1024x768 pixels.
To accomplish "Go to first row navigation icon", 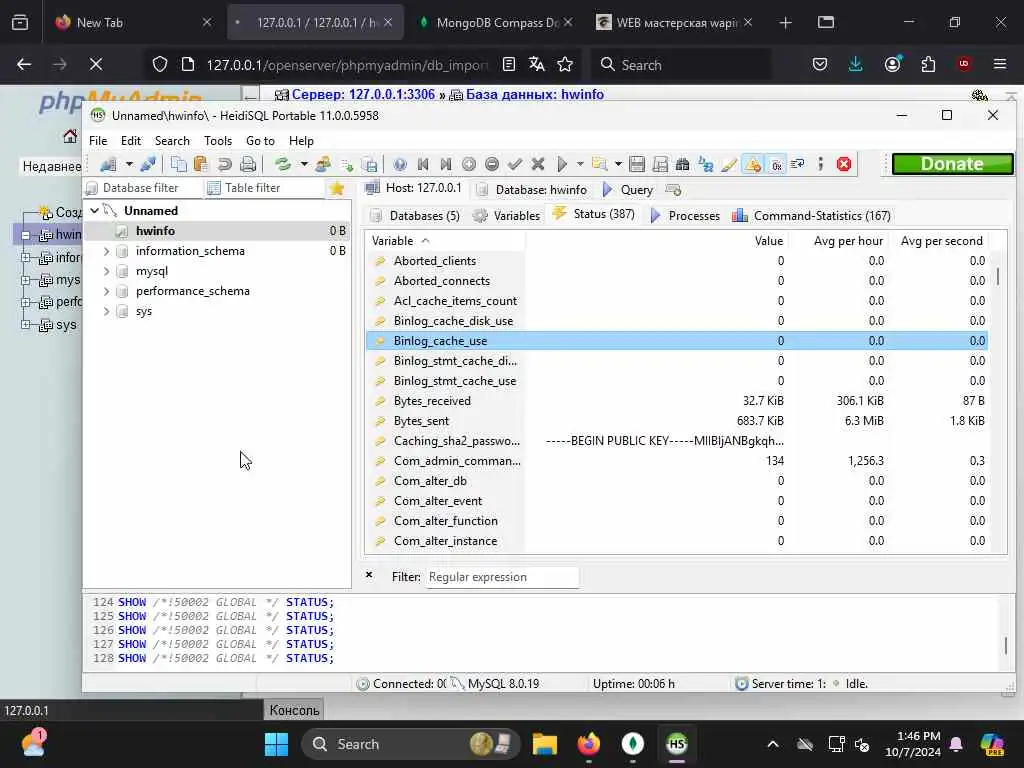I will click(x=423, y=164).
